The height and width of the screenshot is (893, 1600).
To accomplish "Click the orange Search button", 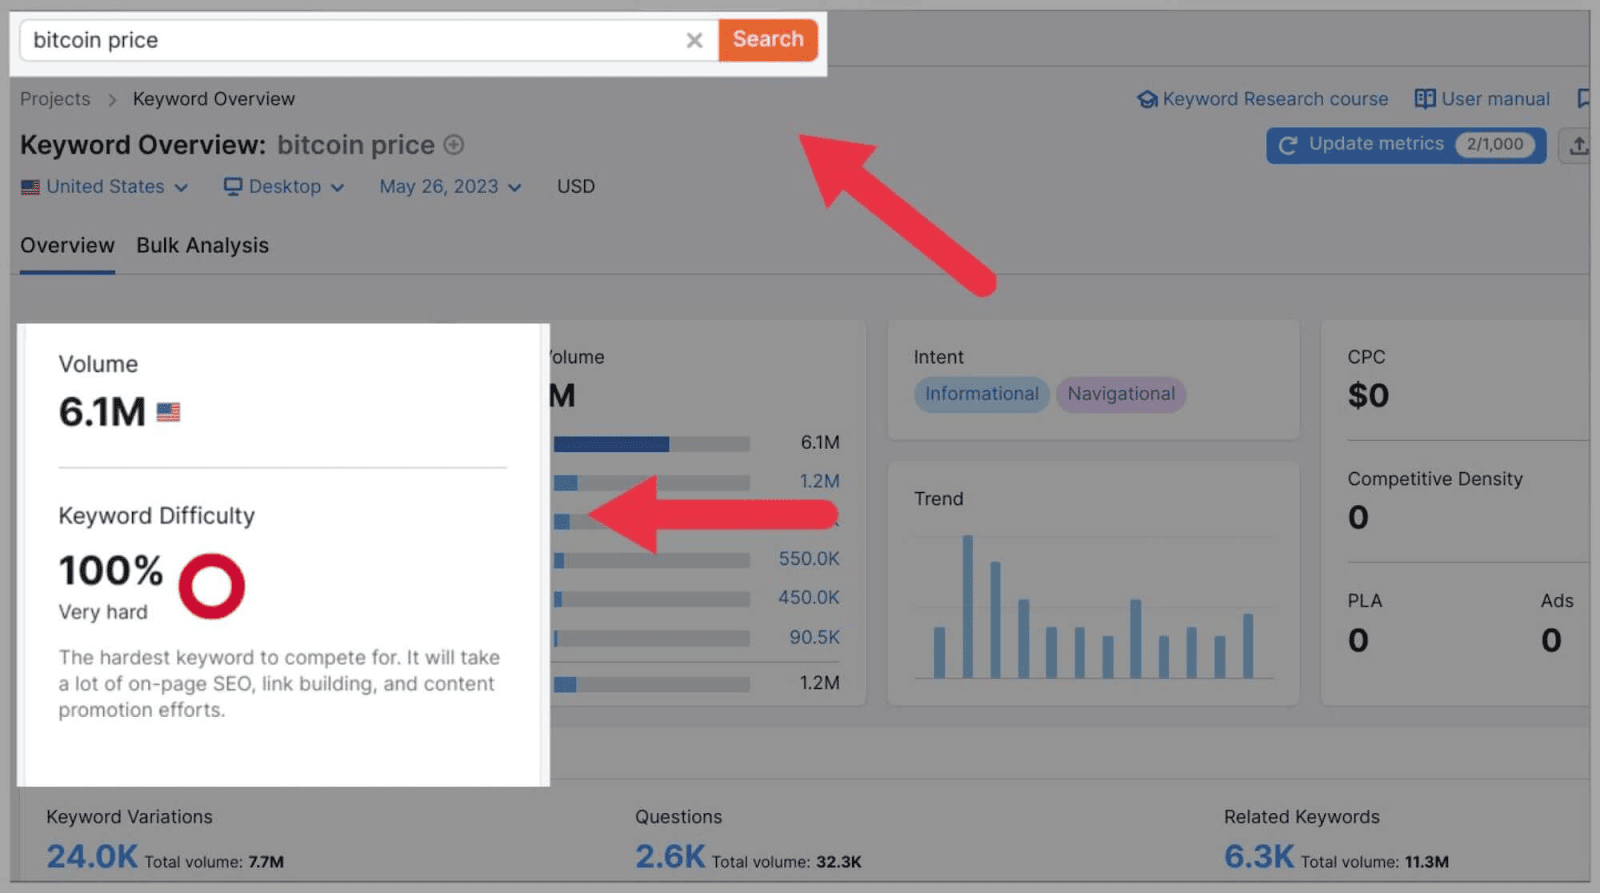I will [x=767, y=40].
